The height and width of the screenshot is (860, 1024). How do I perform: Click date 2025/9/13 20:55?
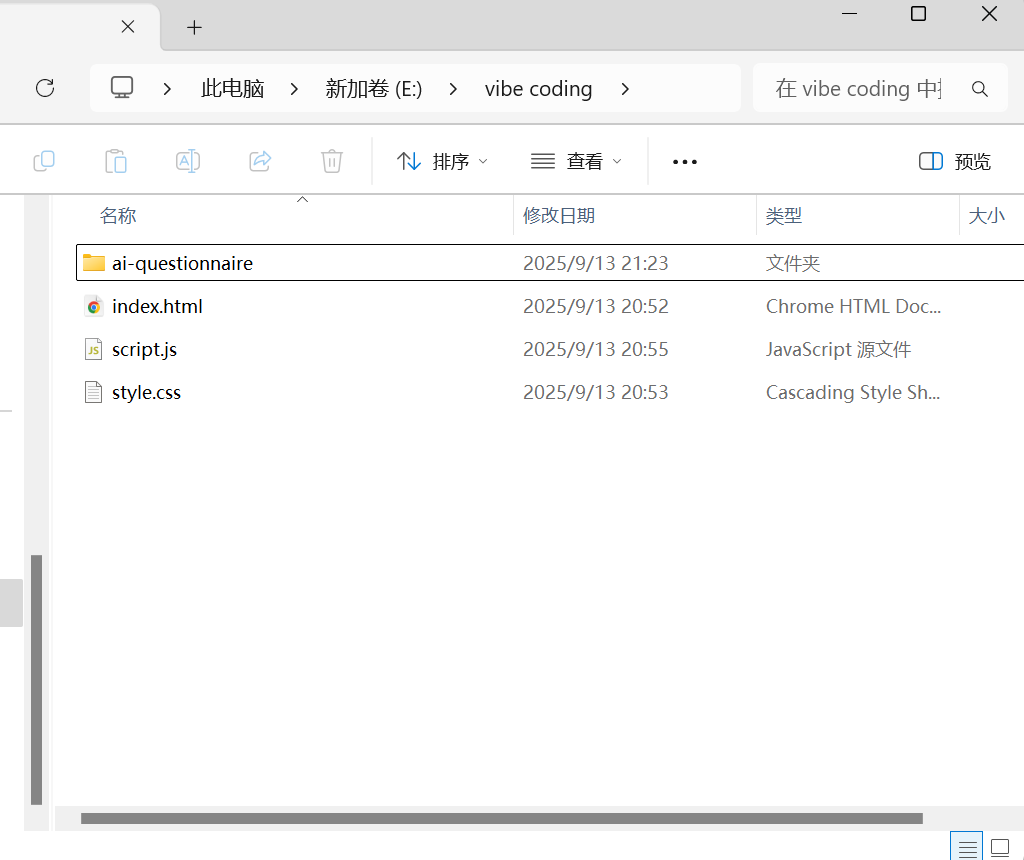click(x=596, y=349)
